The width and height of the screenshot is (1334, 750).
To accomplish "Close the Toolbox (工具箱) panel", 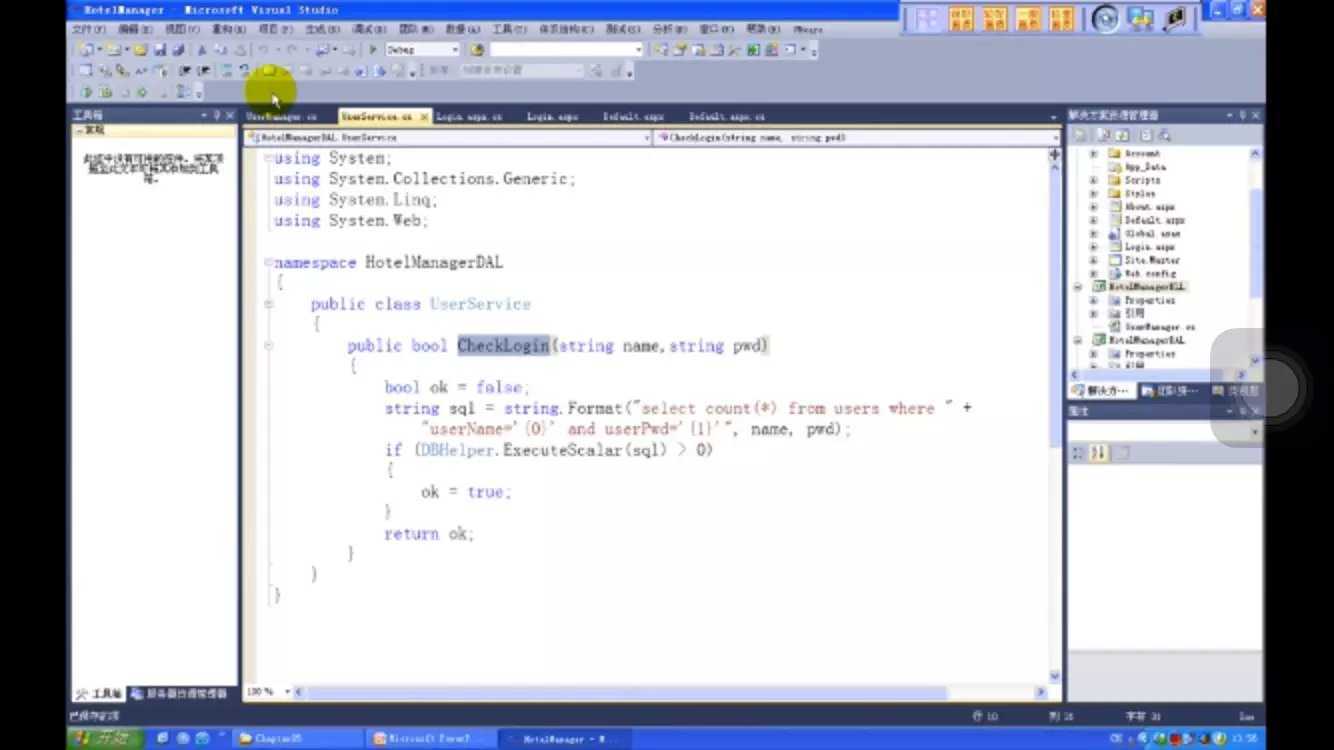I will pyautogui.click(x=231, y=116).
